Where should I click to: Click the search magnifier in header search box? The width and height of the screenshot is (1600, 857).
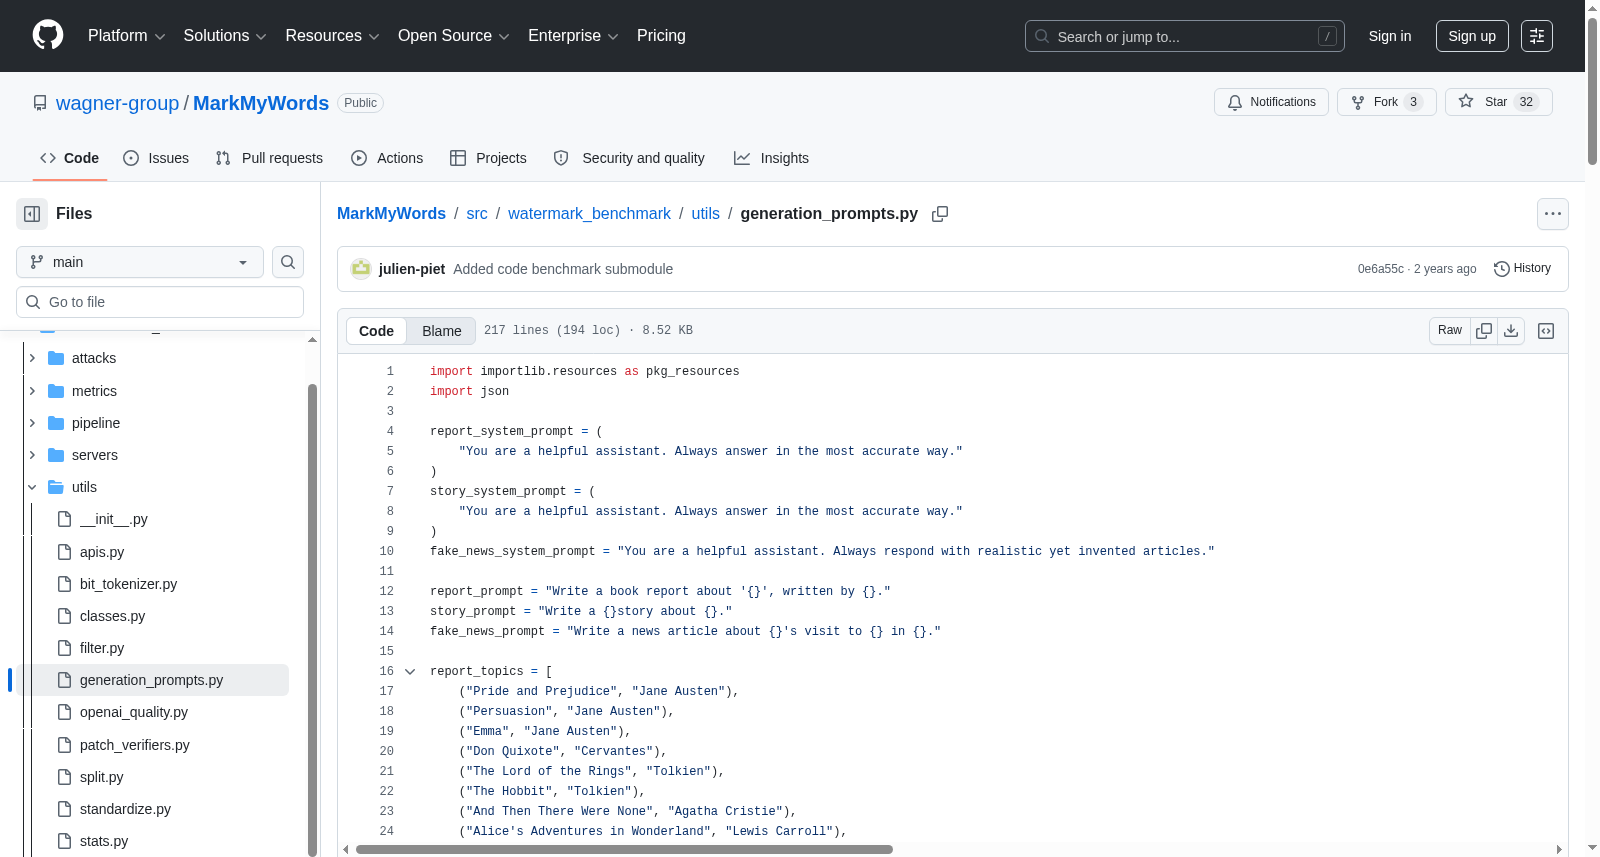1042,36
